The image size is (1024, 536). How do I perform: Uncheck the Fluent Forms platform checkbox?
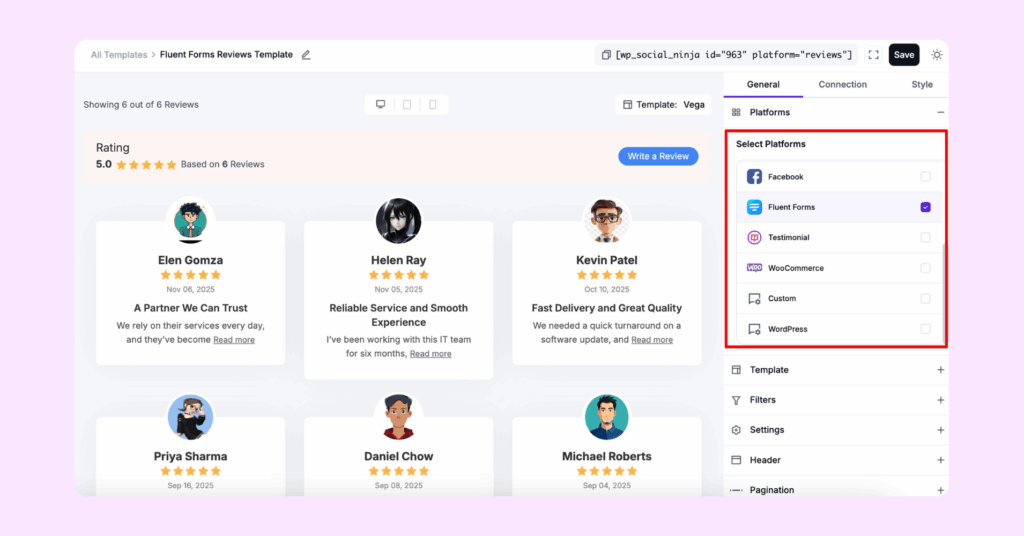pos(925,207)
